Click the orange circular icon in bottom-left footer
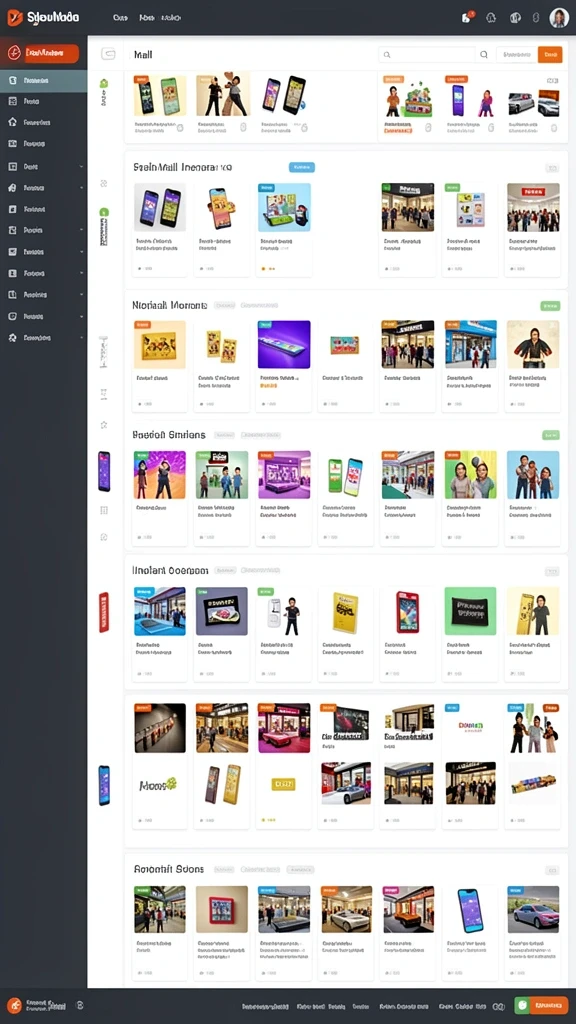Viewport: 576px width, 1024px height. point(14,1006)
